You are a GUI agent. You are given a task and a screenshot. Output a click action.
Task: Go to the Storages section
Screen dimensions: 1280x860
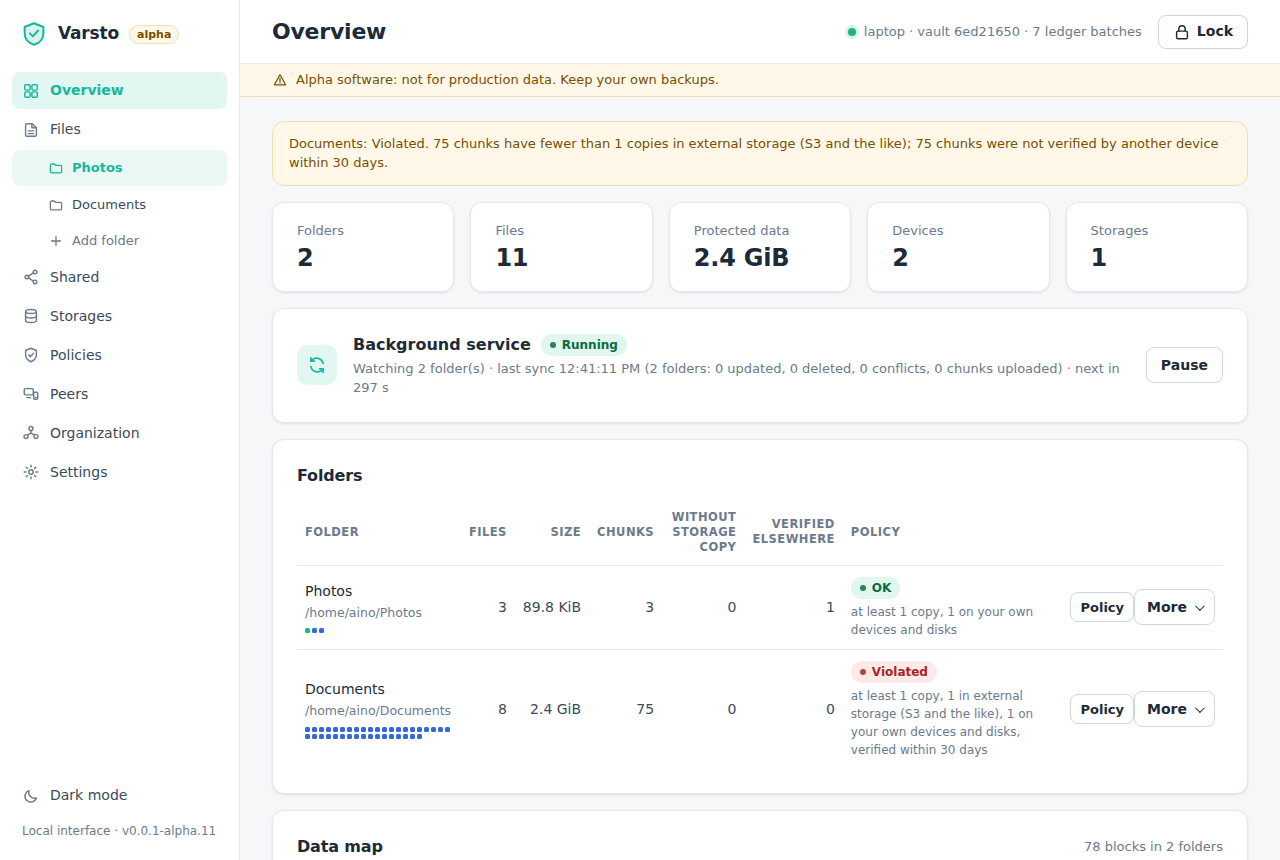pyautogui.click(x=120, y=316)
